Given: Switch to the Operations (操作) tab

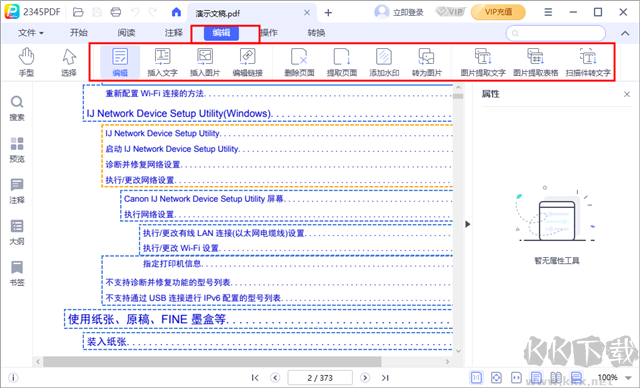Looking at the screenshot, I should click(269, 33).
